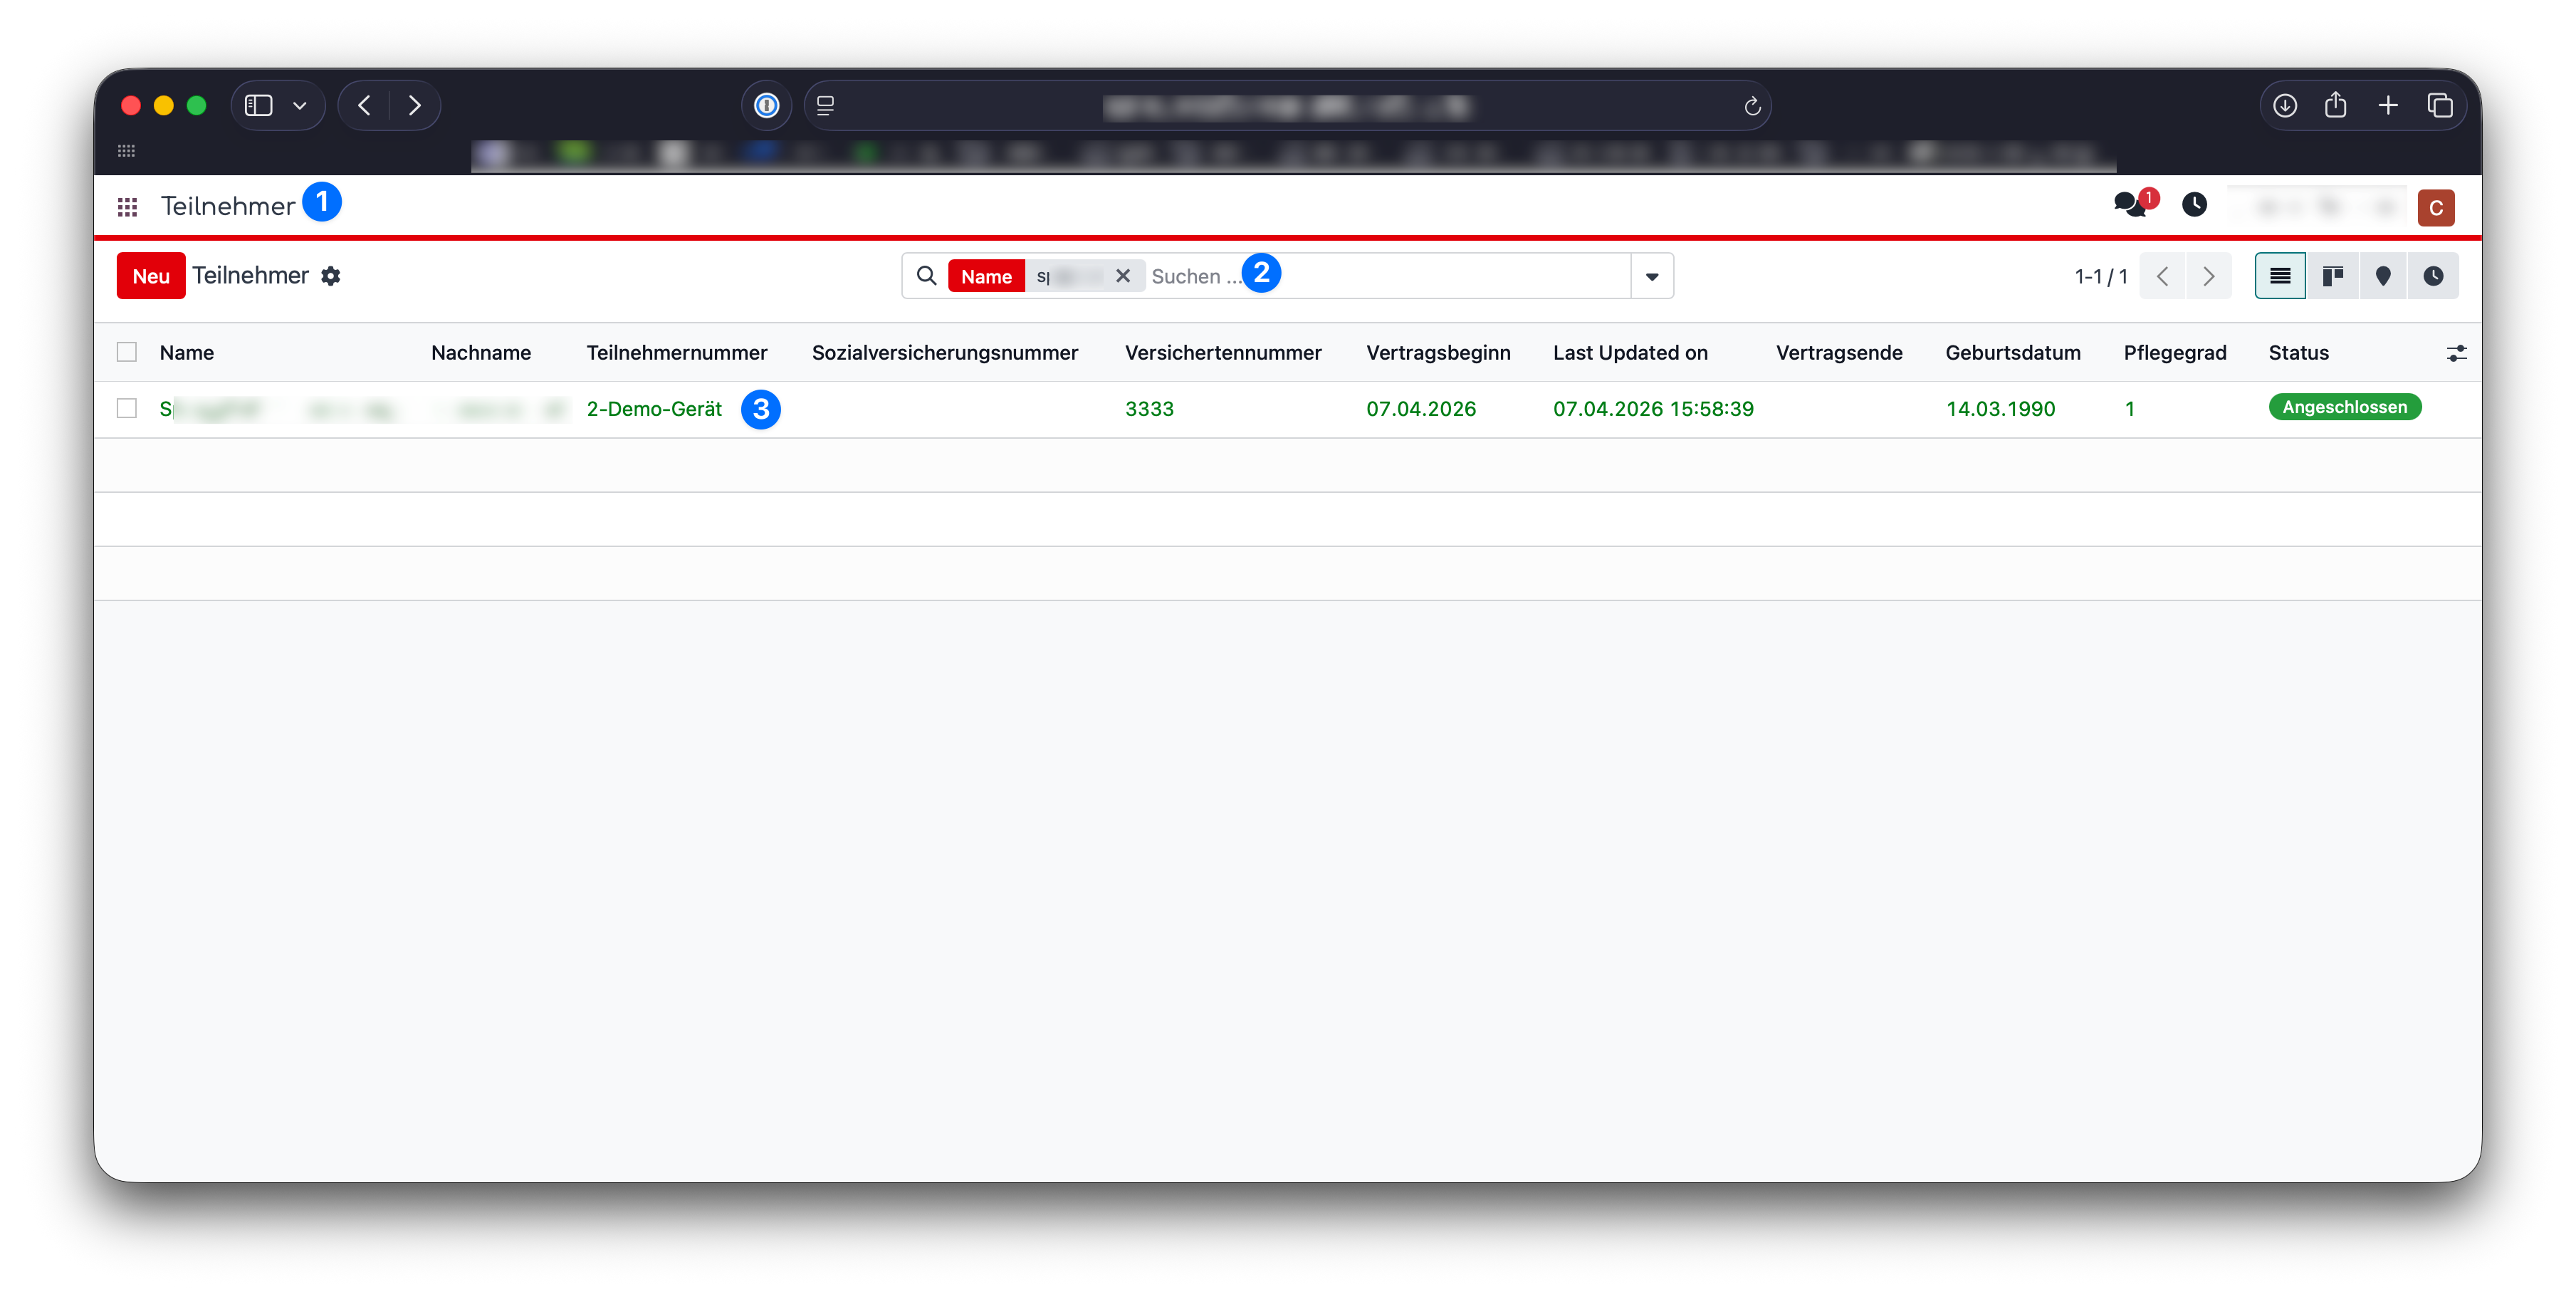The width and height of the screenshot is (2576, 1302).
Task: Open the user avatar menu
Action: coord(2436,207)
